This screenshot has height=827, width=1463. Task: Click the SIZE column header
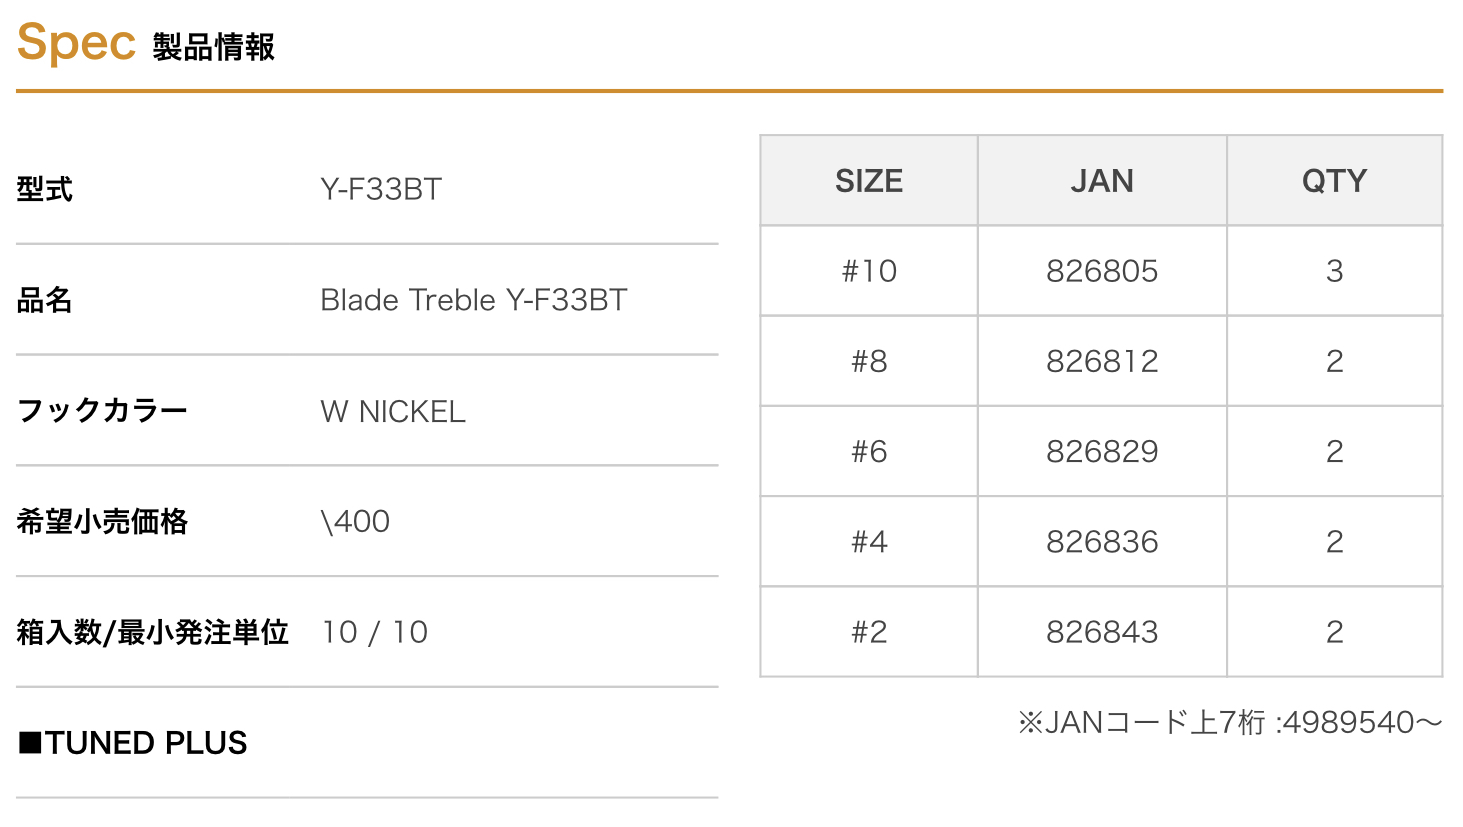pyautogui.click(x=869, y=181)
